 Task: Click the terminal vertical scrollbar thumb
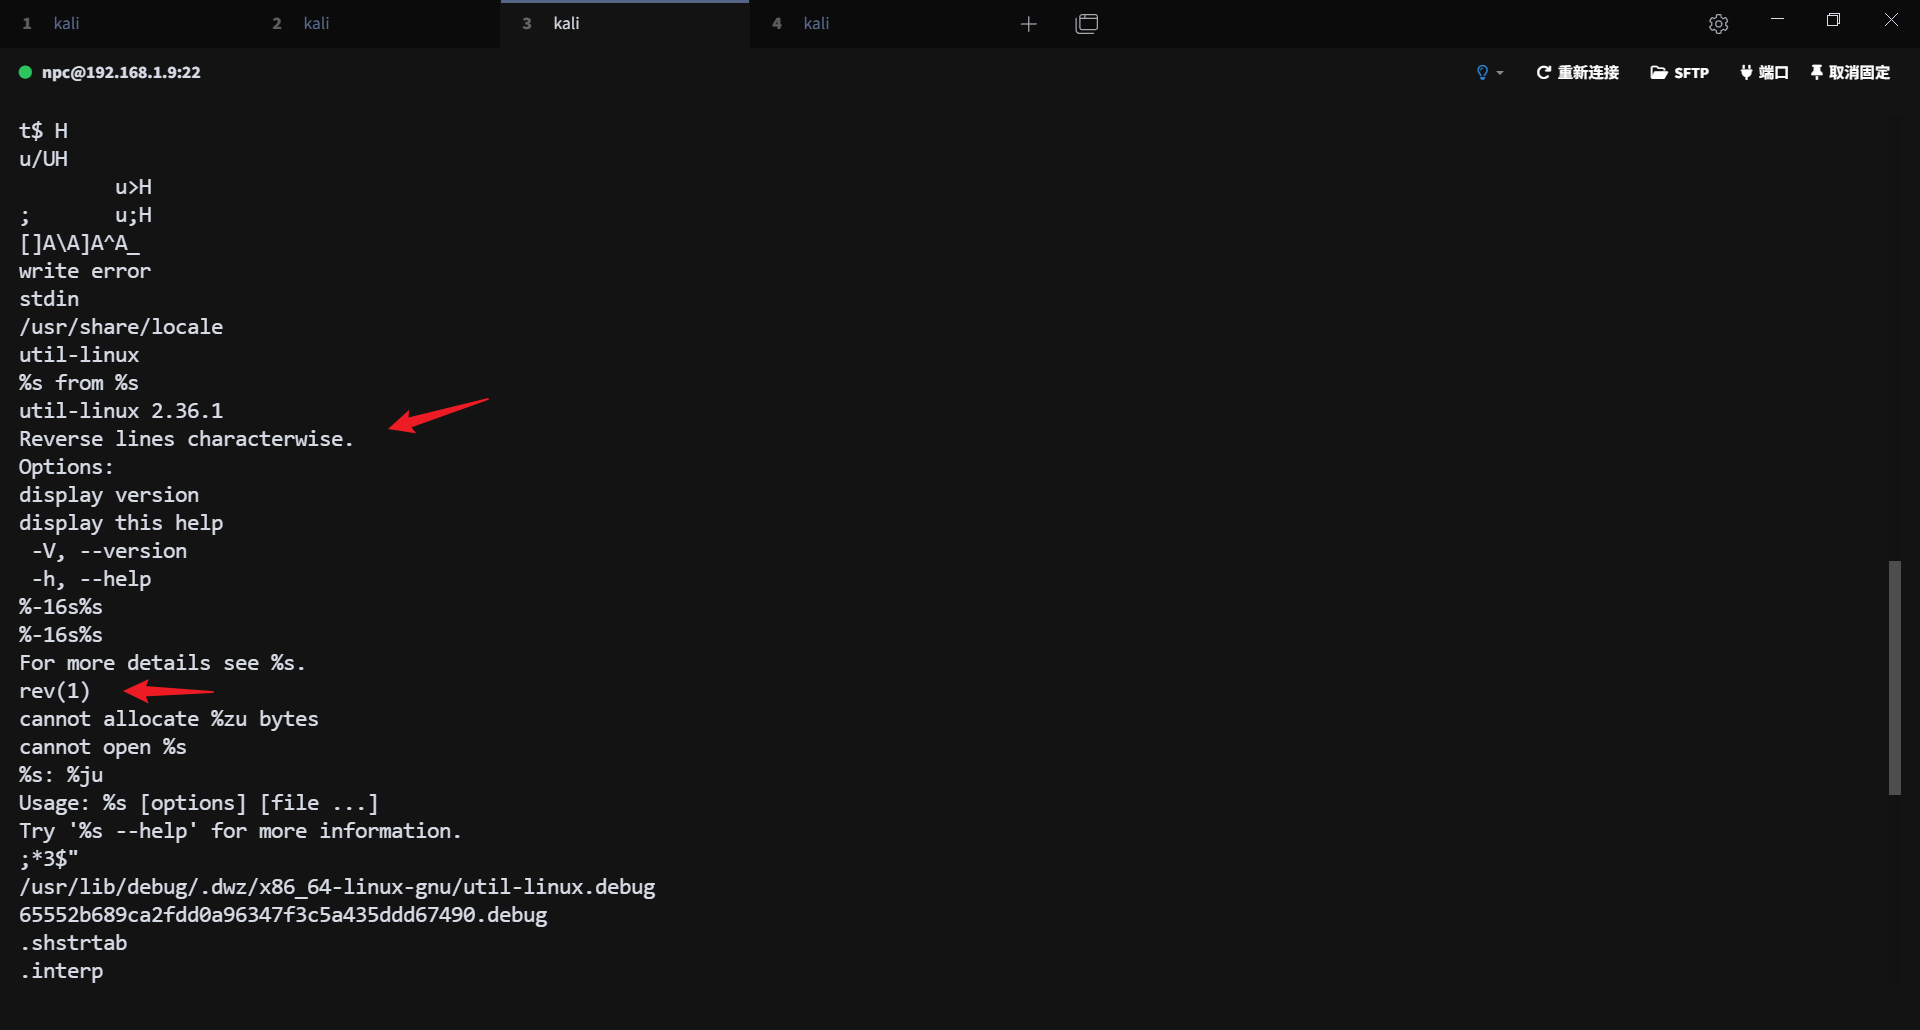click(1894, 677)
